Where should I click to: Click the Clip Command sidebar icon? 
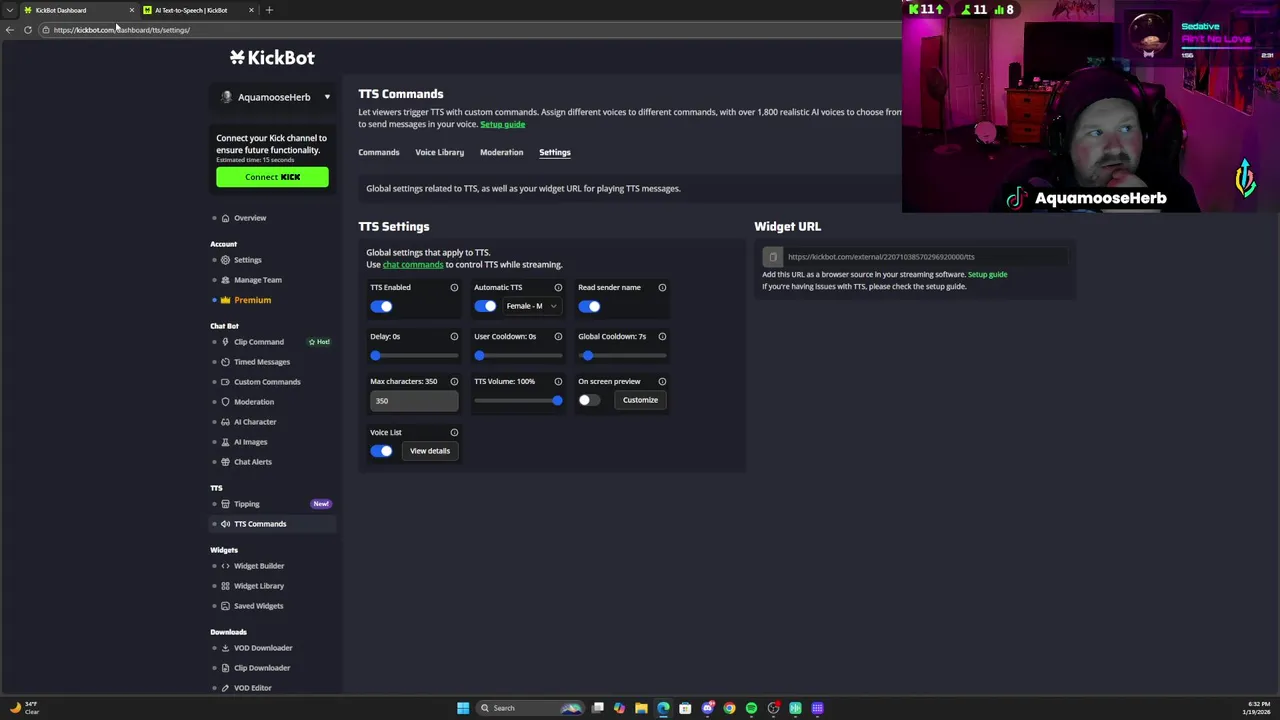[x=225, y=342]
